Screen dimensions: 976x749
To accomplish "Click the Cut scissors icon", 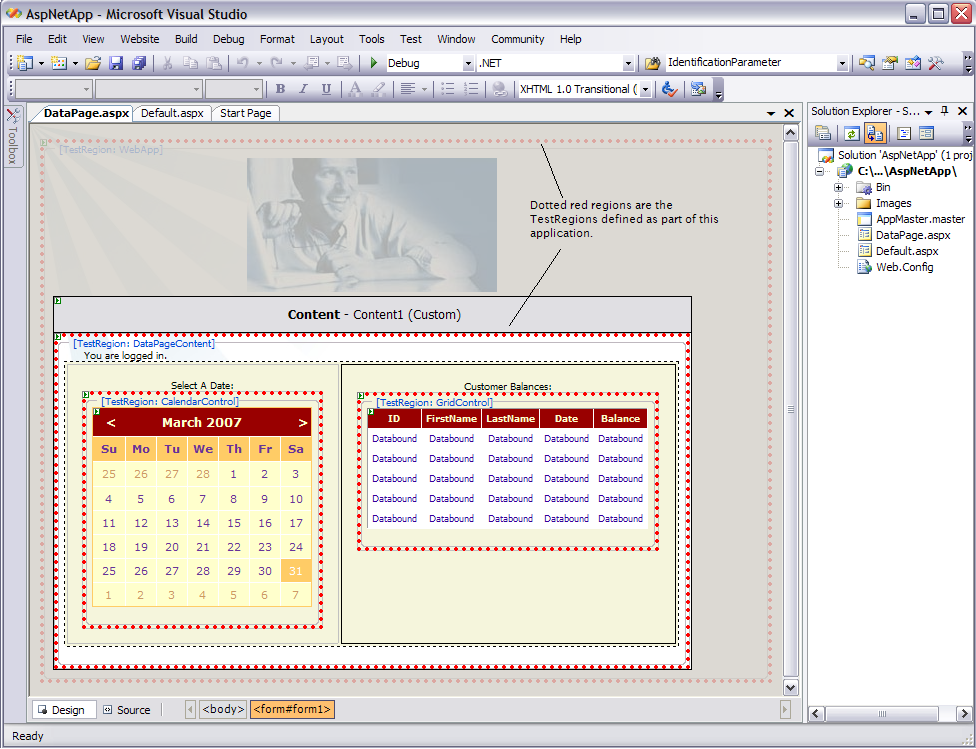I will 167,63.
